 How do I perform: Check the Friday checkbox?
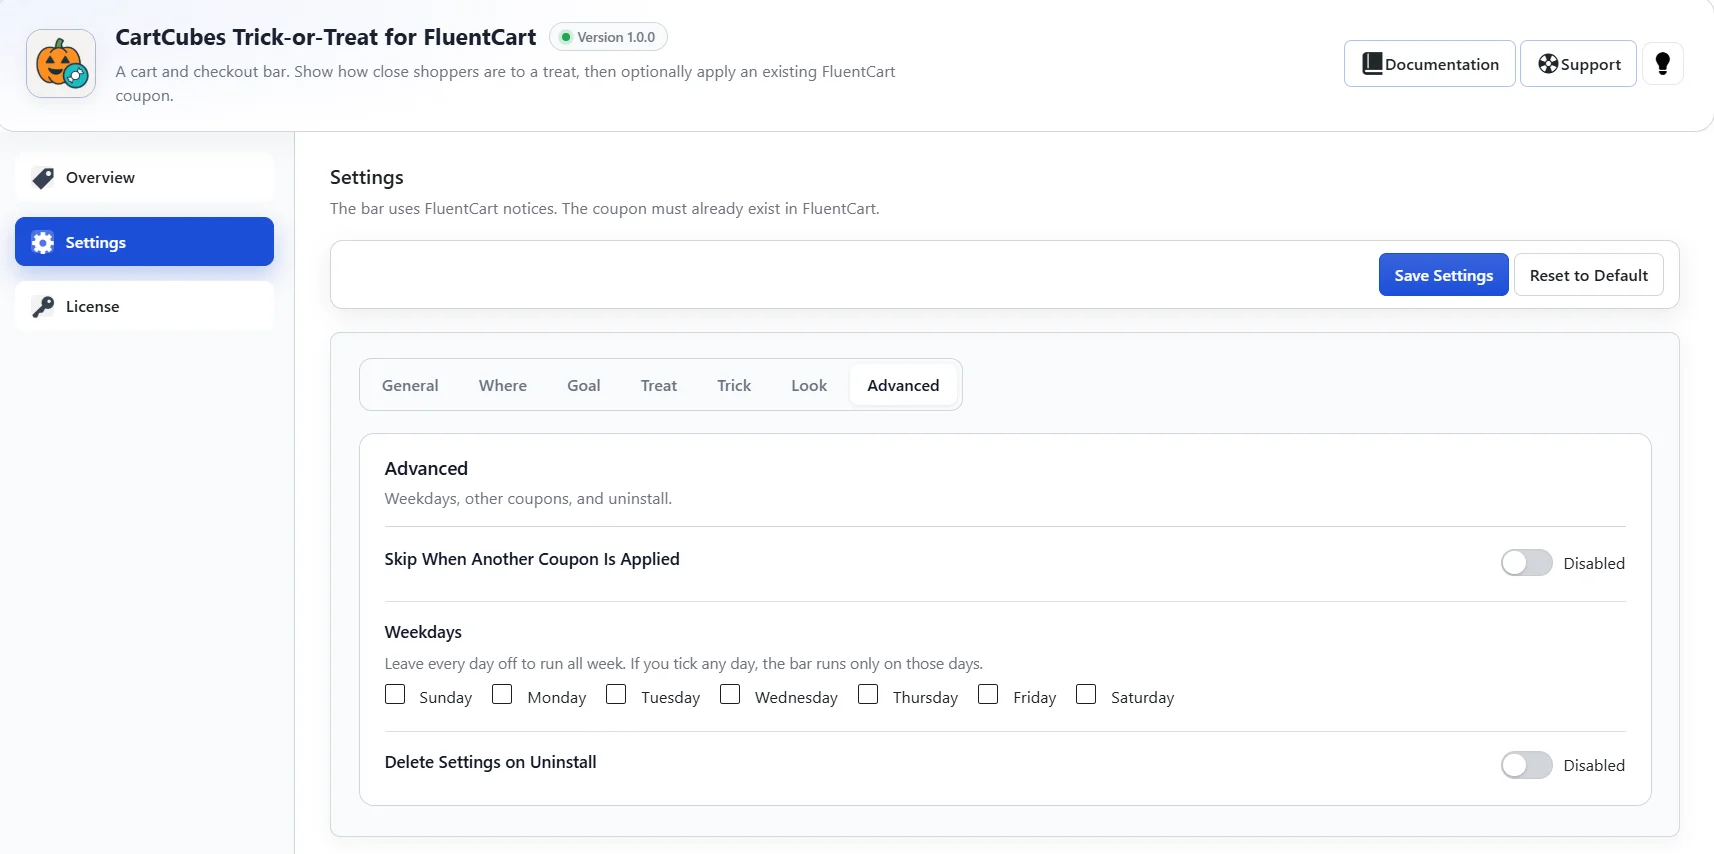988,694
